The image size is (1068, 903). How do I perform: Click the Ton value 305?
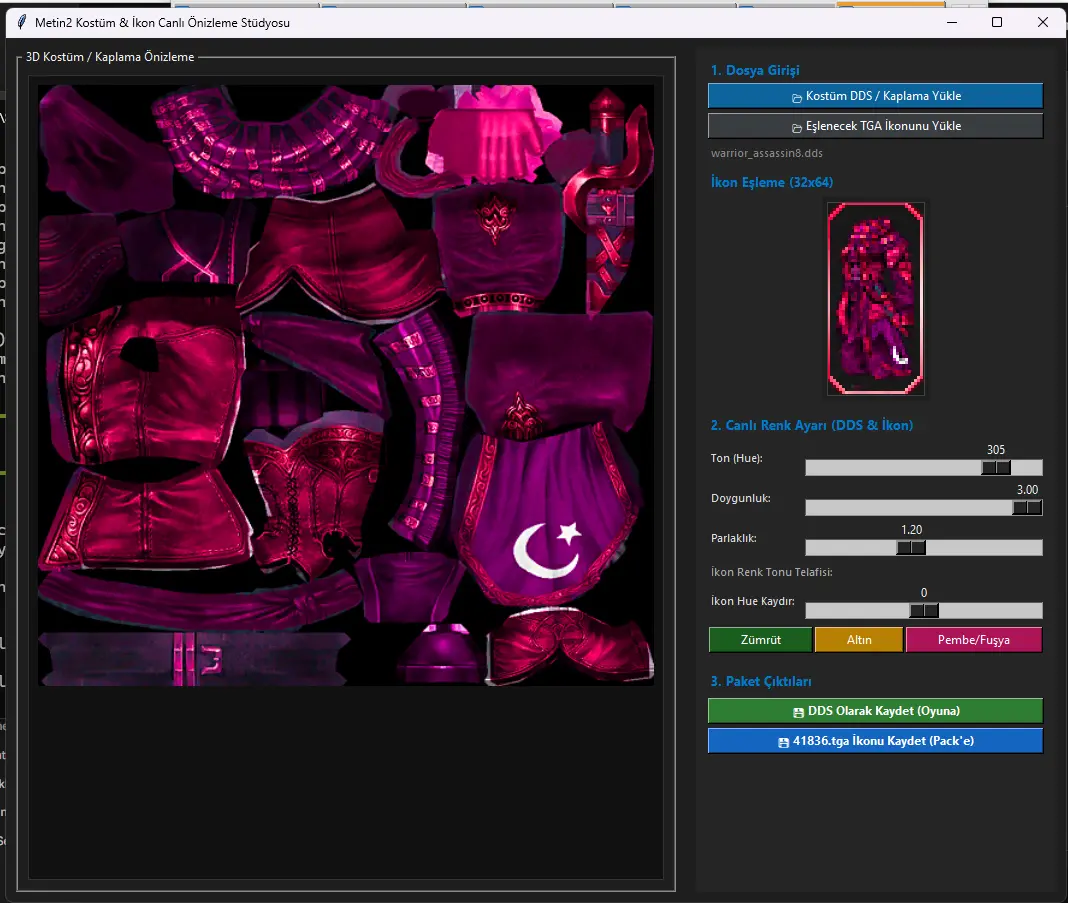tap(996, 450)
